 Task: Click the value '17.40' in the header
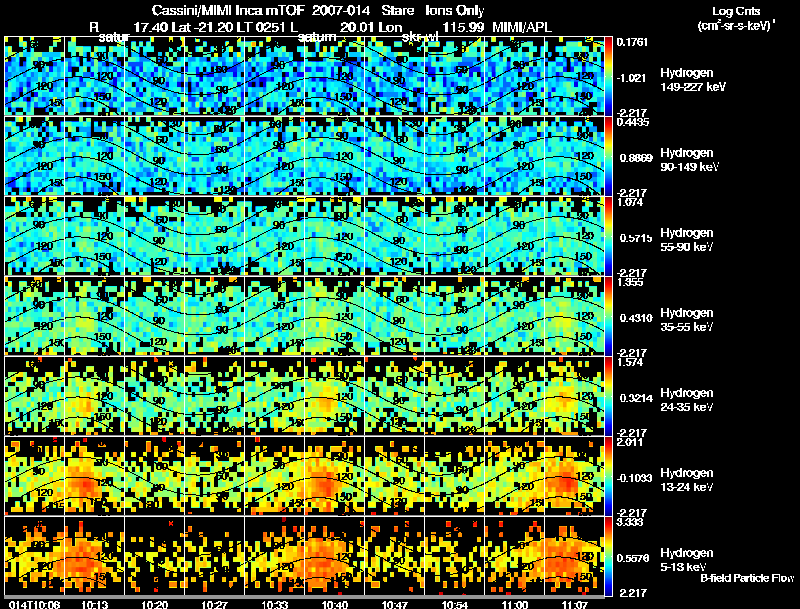point(151,27)
